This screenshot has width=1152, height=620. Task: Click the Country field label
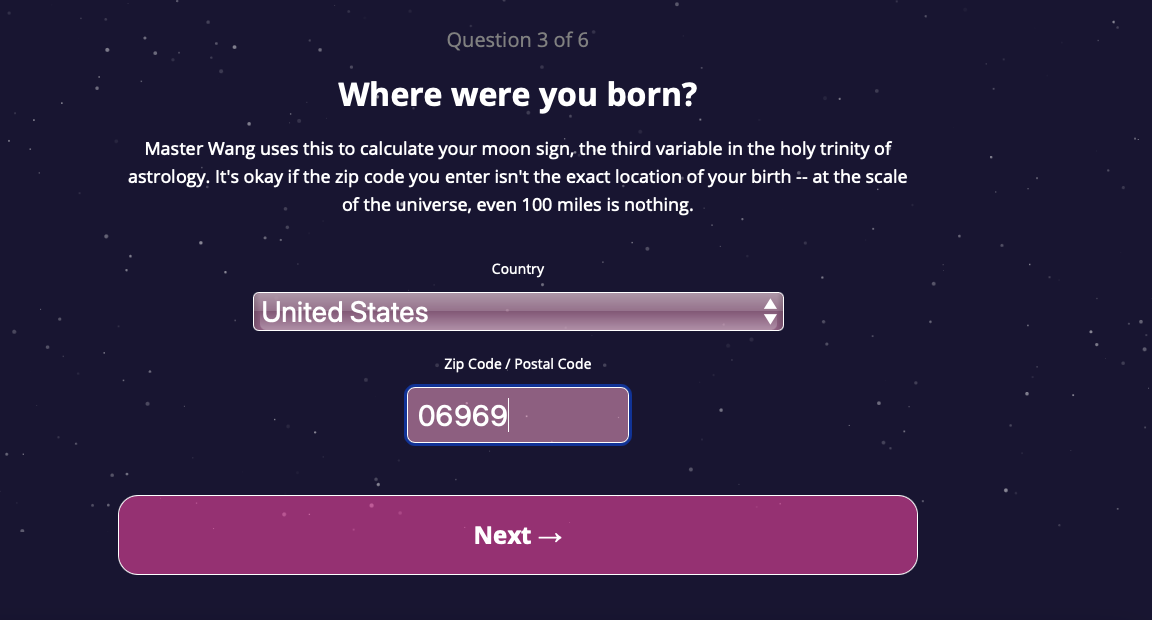click(517, 269)
